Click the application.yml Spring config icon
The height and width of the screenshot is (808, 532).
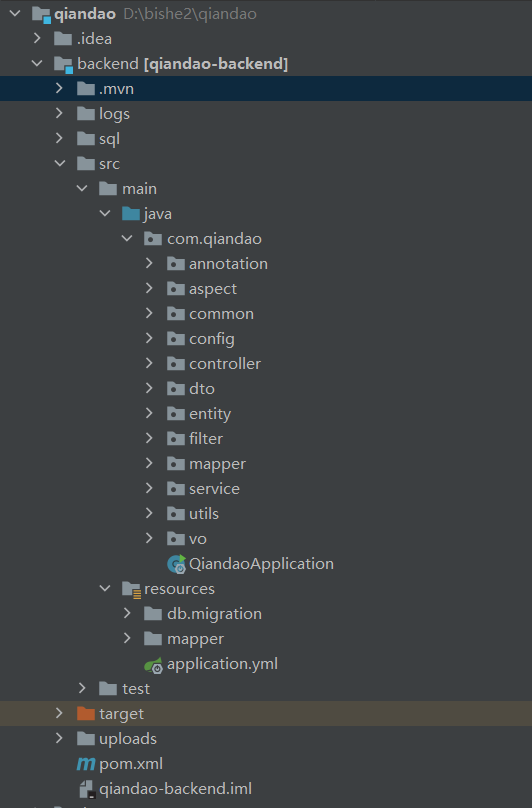154,665
